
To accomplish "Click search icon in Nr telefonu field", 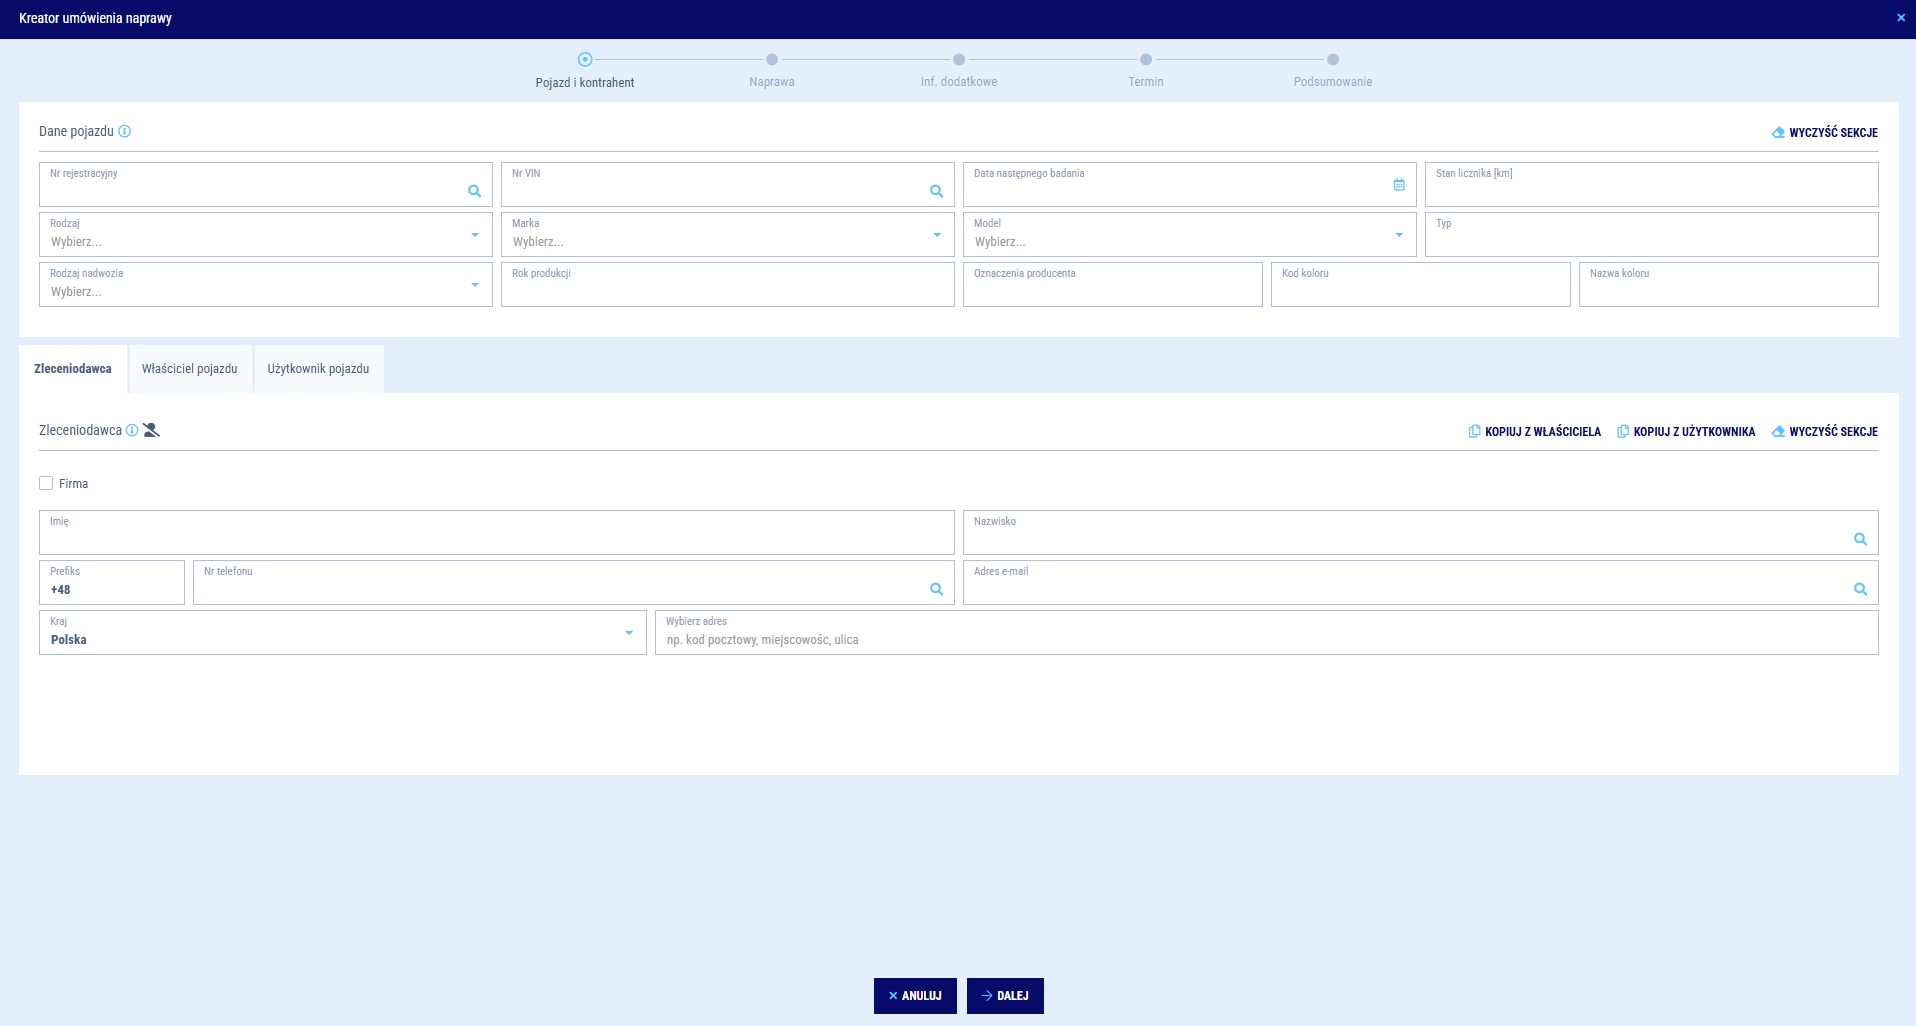I will tap(936, 589).
